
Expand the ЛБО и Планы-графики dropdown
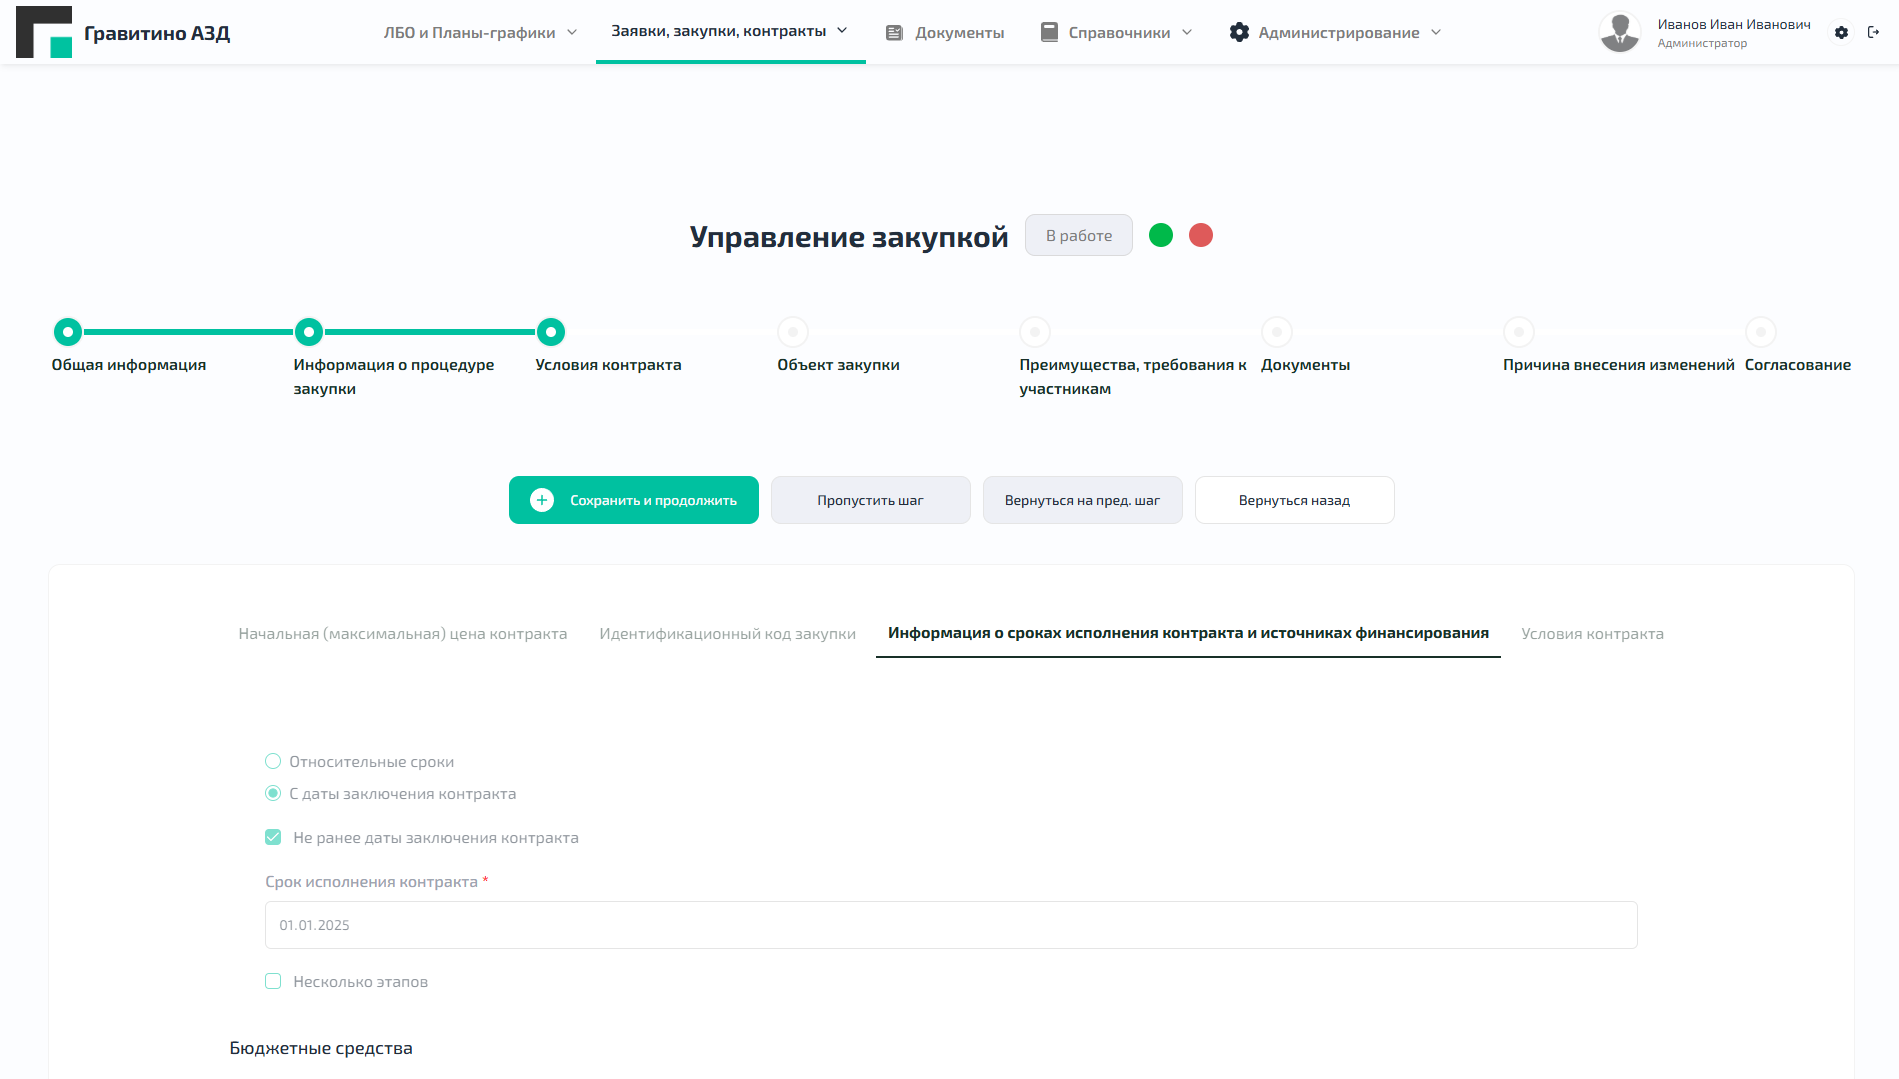[x=572, y=32]
